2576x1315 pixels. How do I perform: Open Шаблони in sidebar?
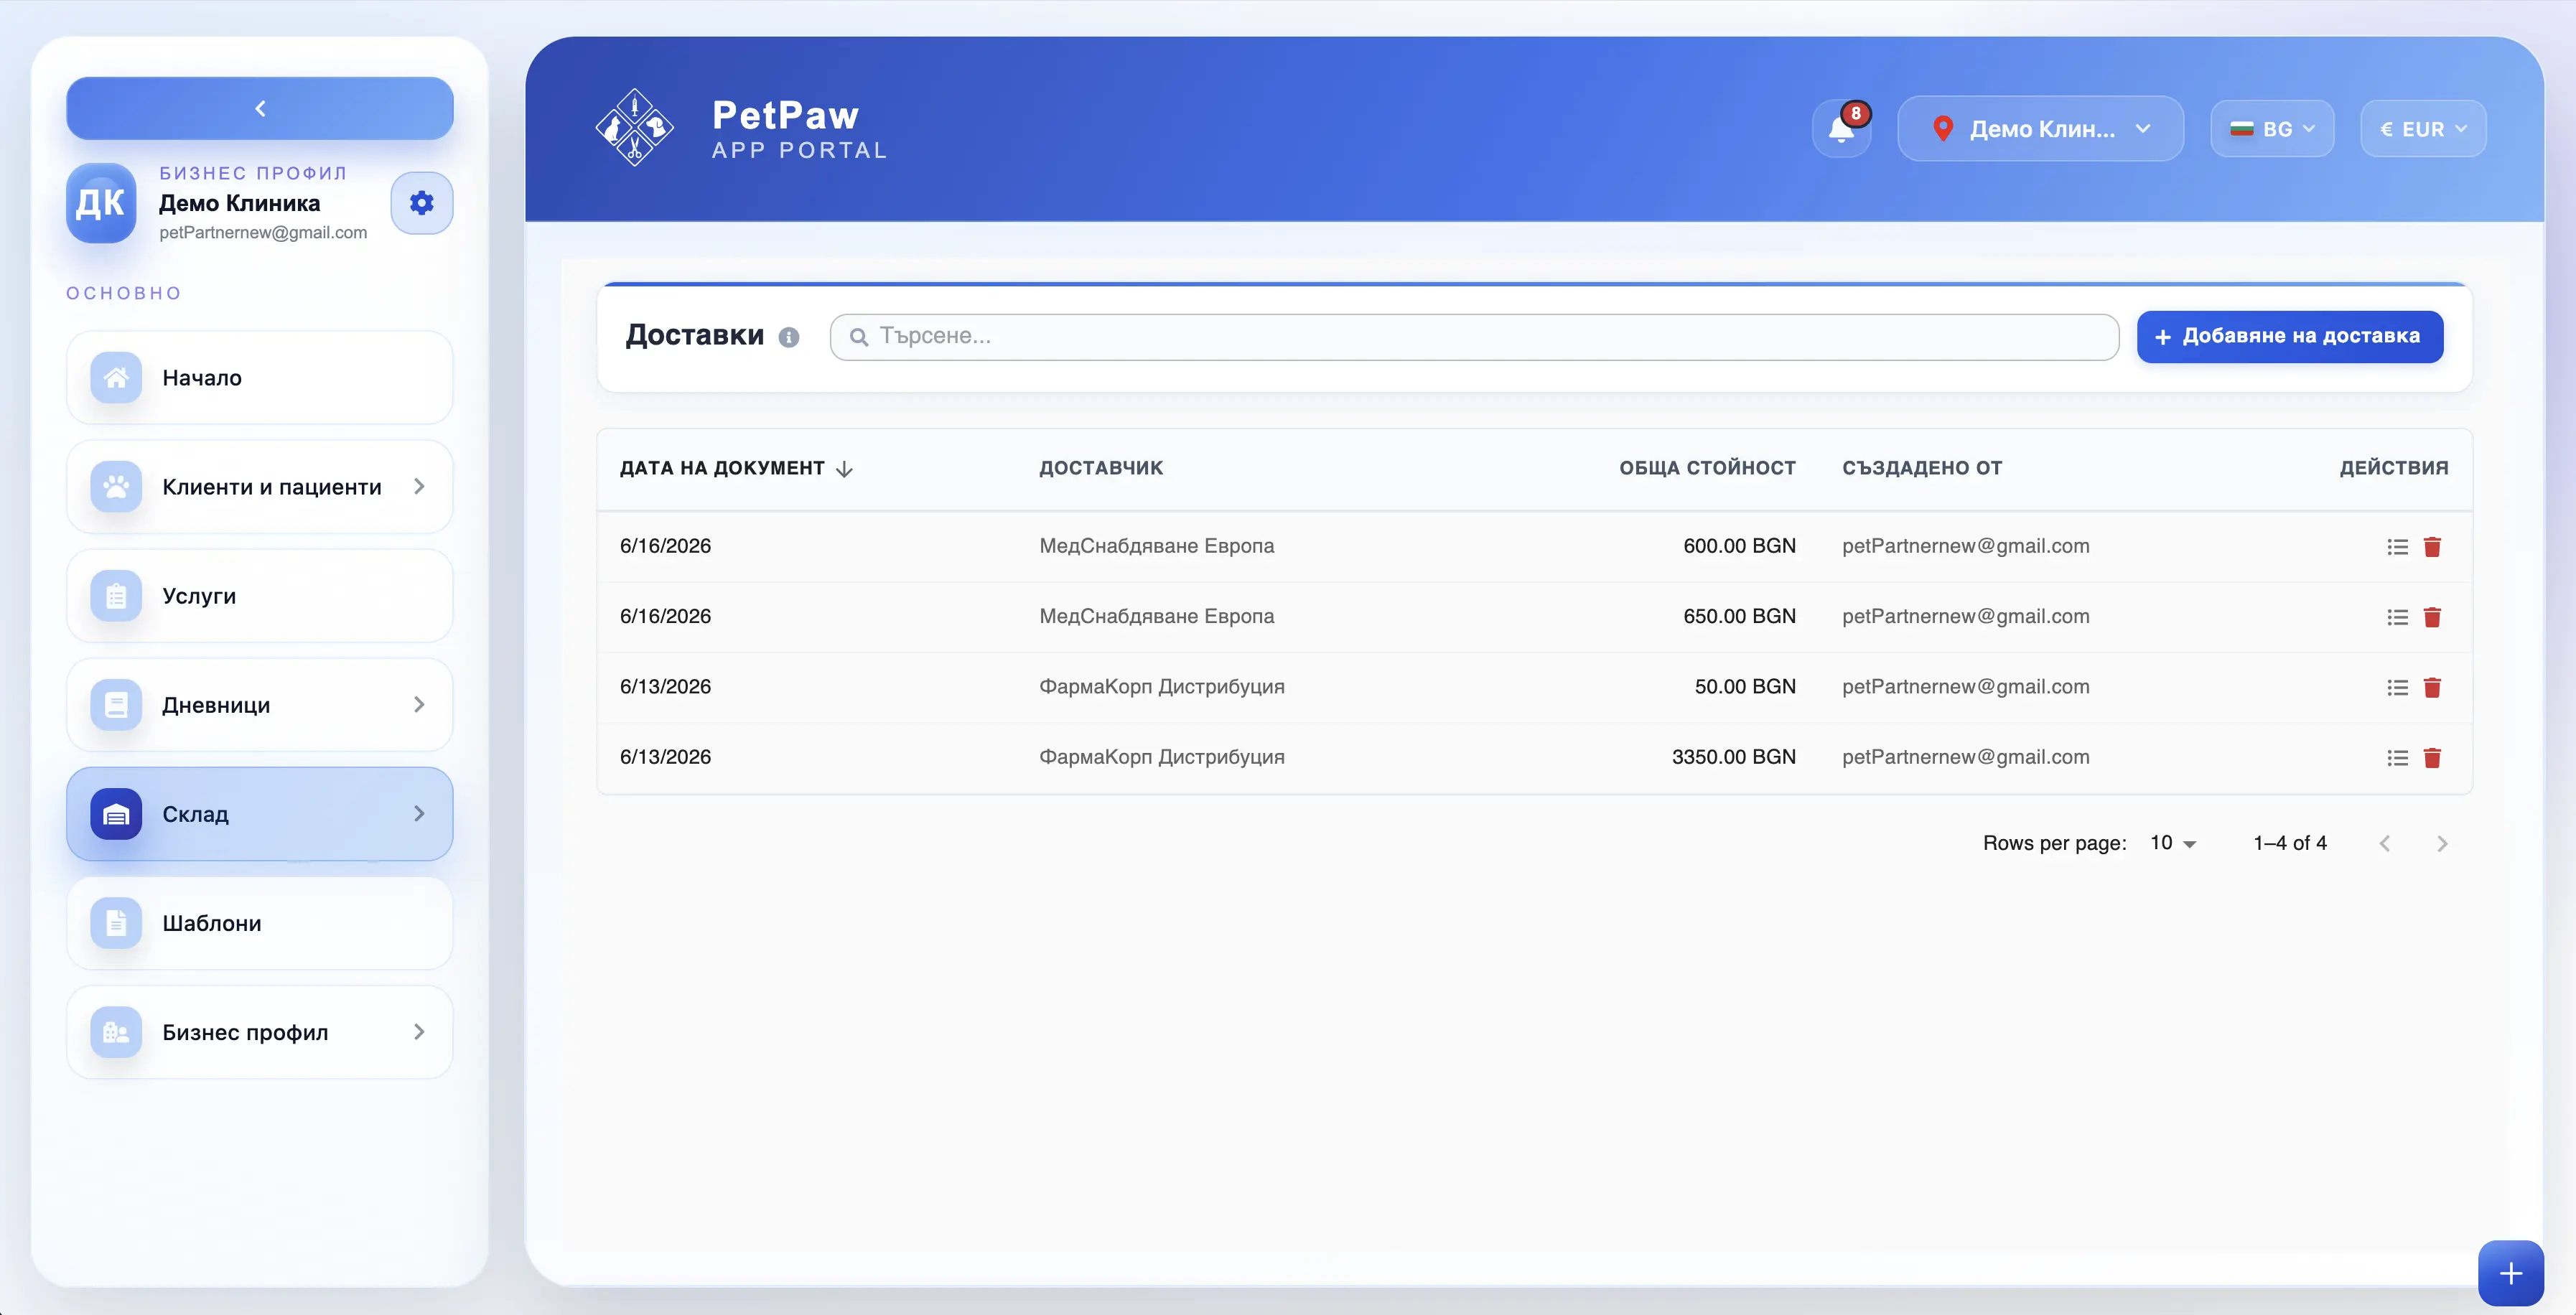point(260,923)
